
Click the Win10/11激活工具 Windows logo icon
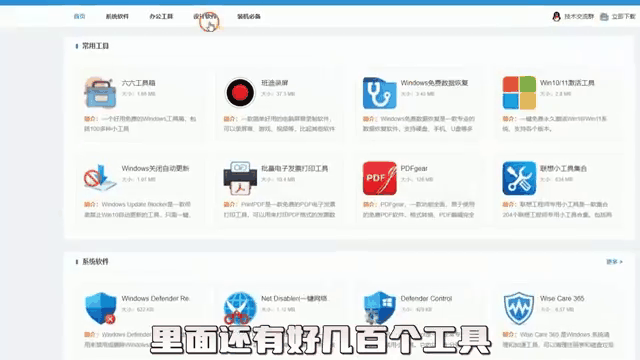(x=519, y=93)
